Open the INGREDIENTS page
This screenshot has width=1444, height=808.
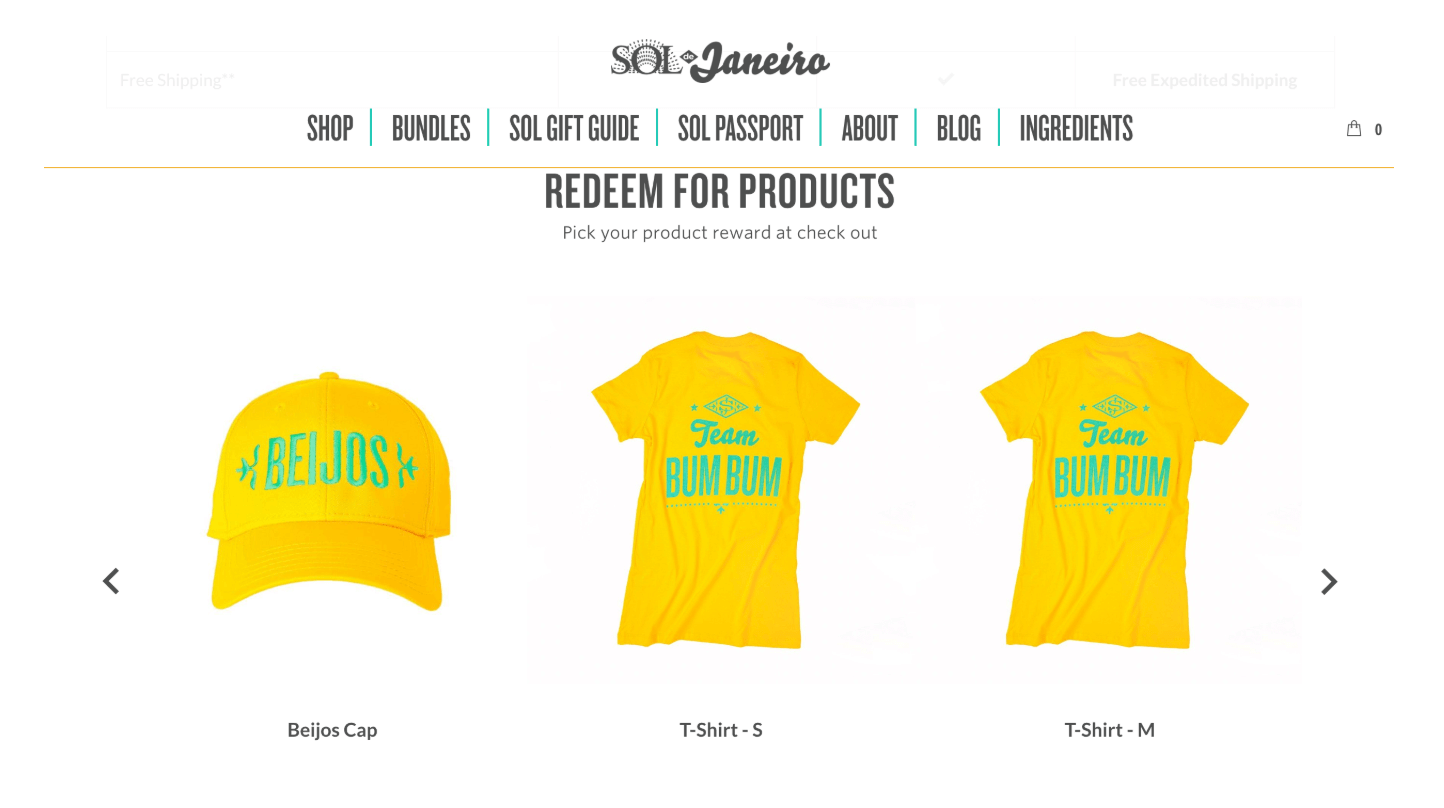tap(1076, 128)
